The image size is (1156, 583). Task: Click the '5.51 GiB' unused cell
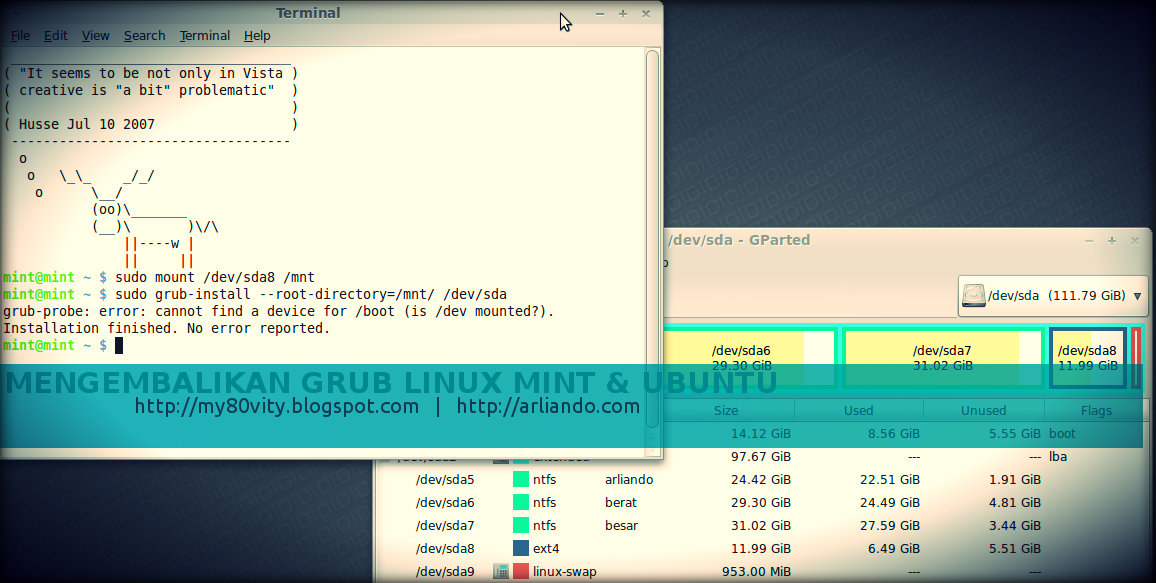point(1015,548)
